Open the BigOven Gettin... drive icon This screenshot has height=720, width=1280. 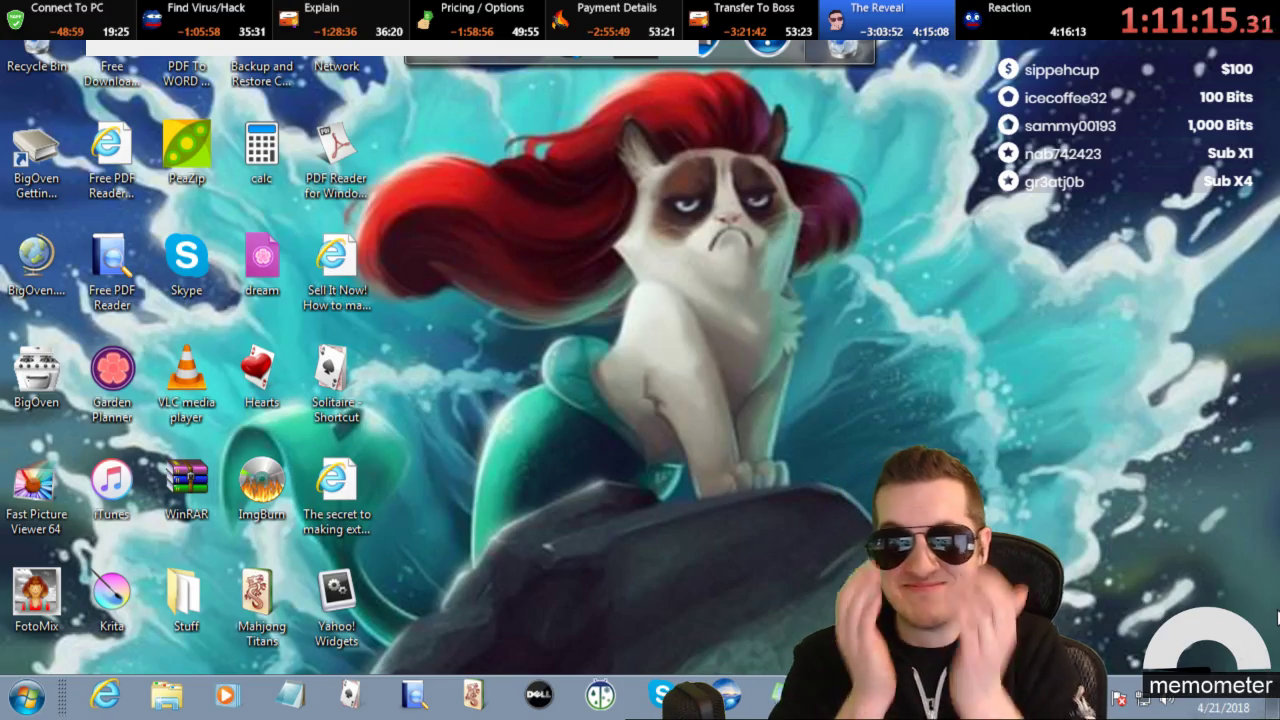tap(37, 160)
